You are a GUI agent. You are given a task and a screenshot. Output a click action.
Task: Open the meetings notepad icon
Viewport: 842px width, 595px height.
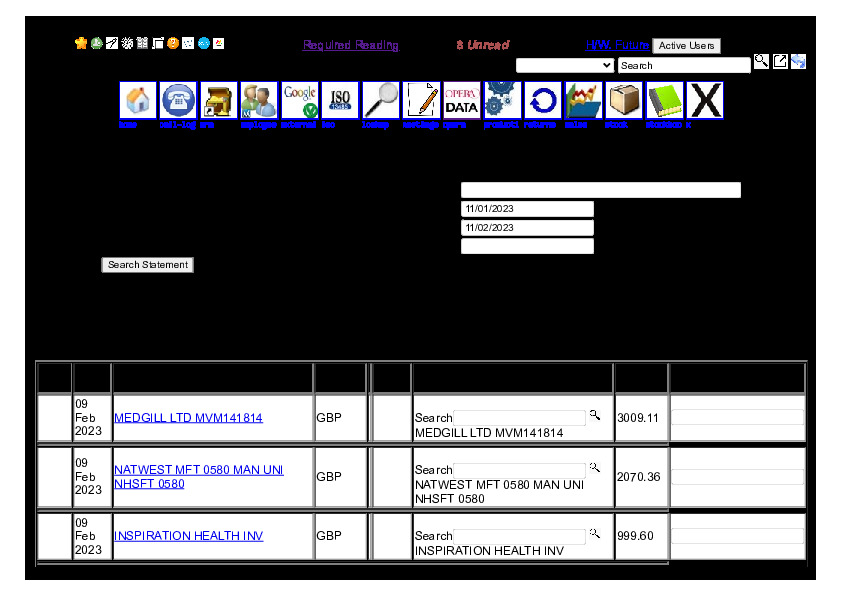click(x=421, y=101)
